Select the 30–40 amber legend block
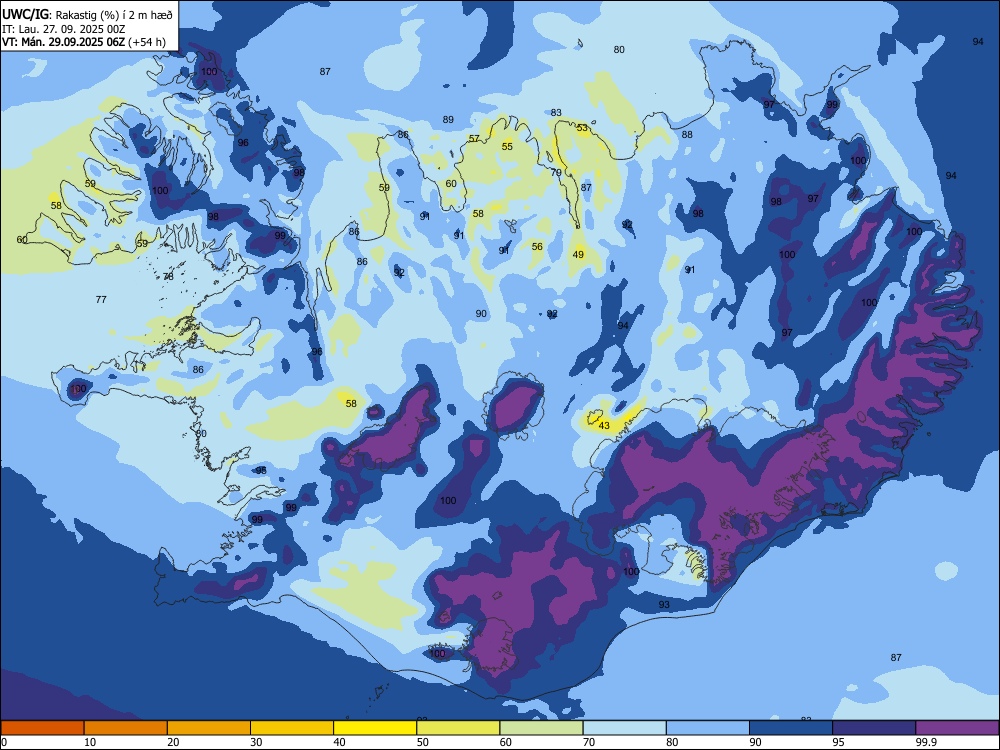Image resolution: width=1000 pixels, height=750 pixels. click(x=292, y=728)
